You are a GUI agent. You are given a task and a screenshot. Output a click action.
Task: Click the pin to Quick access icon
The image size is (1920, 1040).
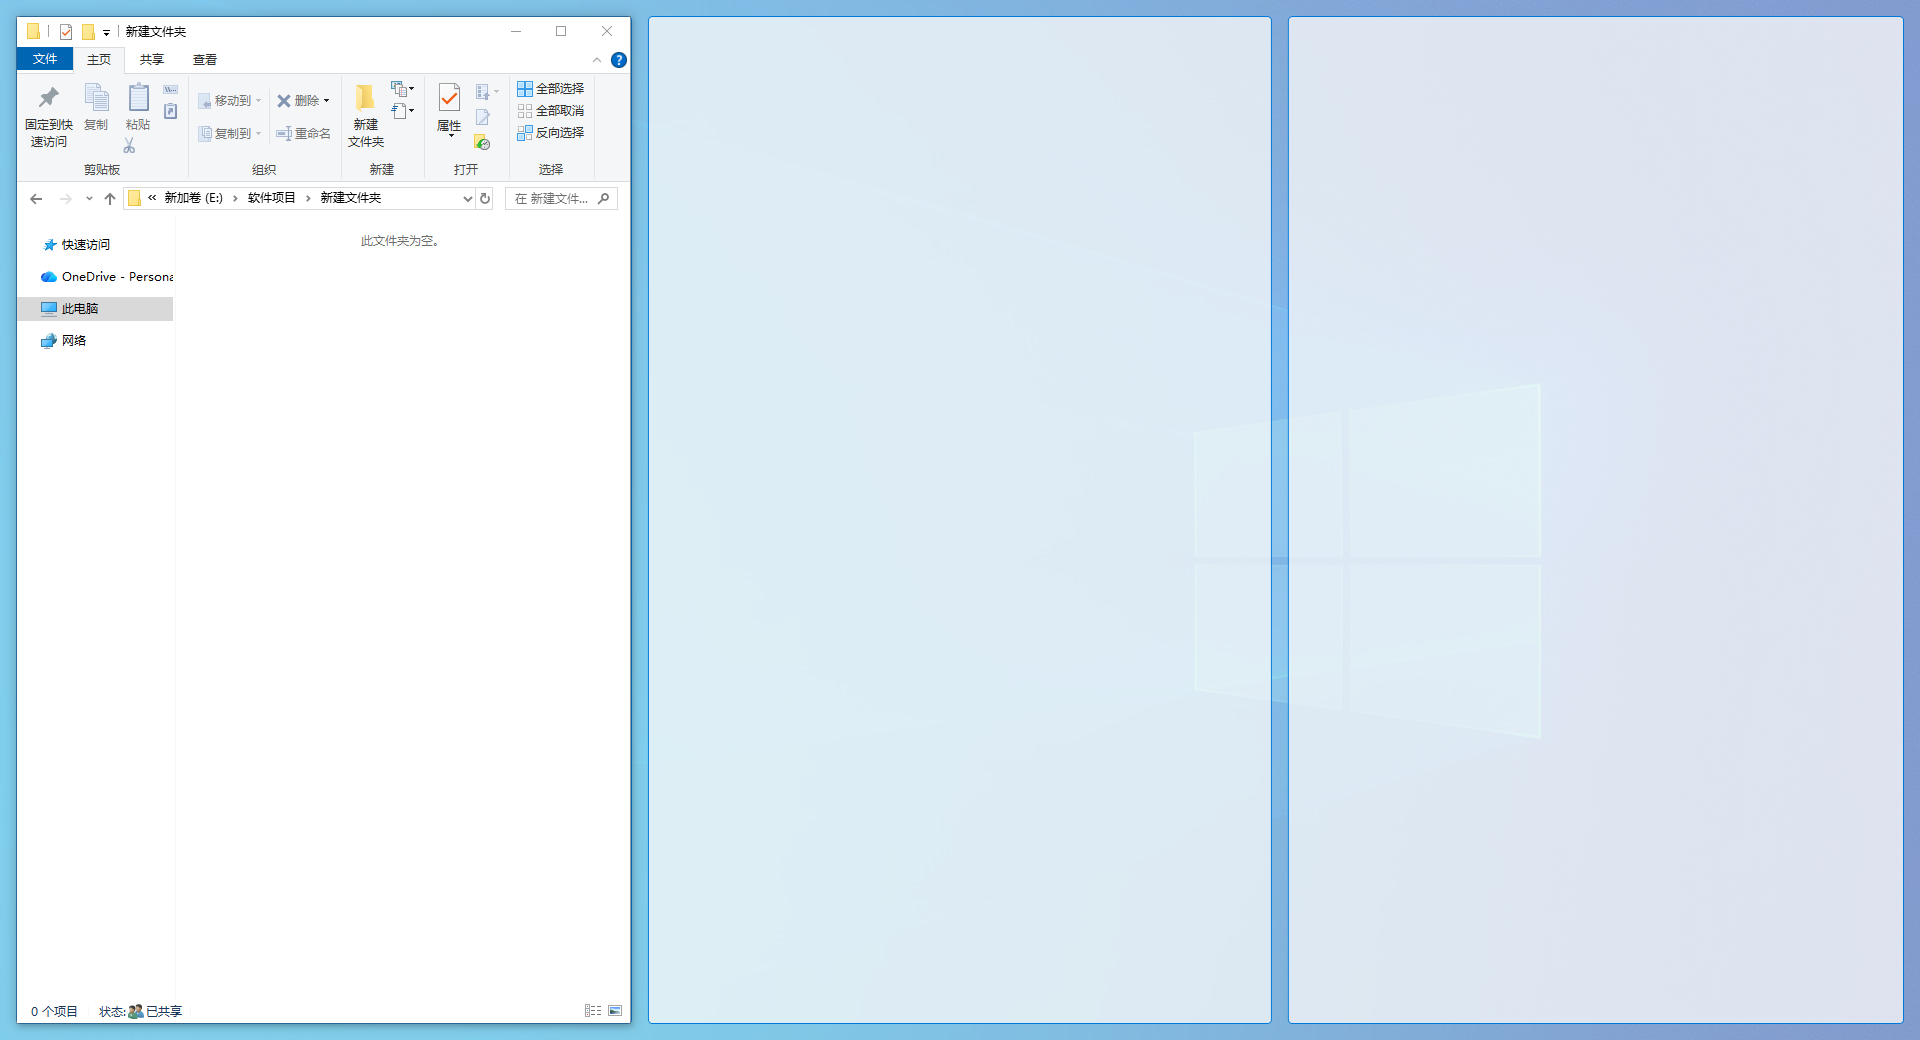tap(48, 98)
